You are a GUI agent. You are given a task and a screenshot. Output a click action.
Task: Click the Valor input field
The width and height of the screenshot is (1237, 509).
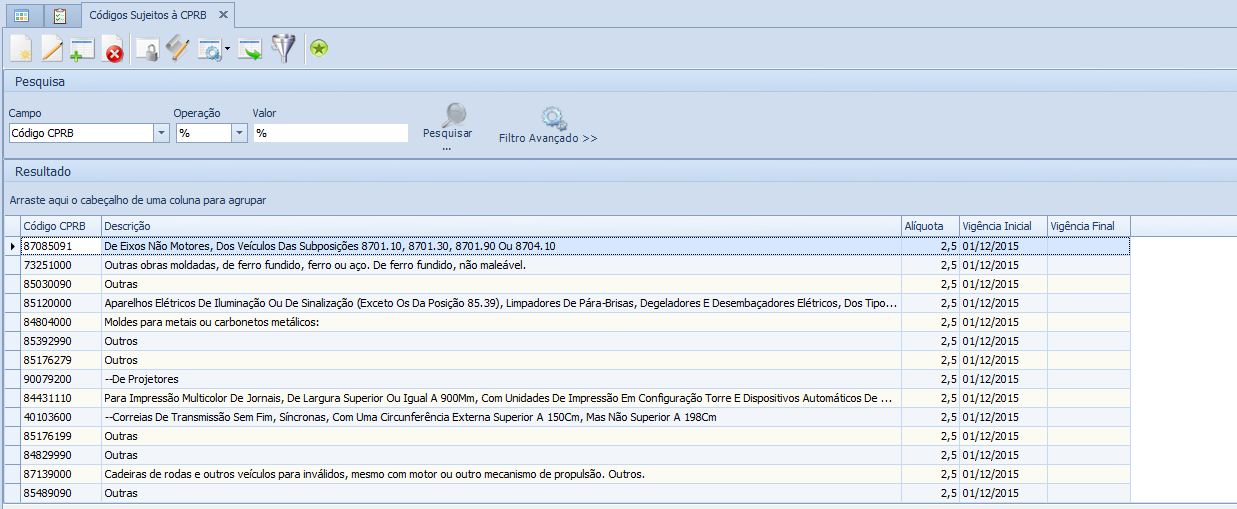click(x=331, y=133)
